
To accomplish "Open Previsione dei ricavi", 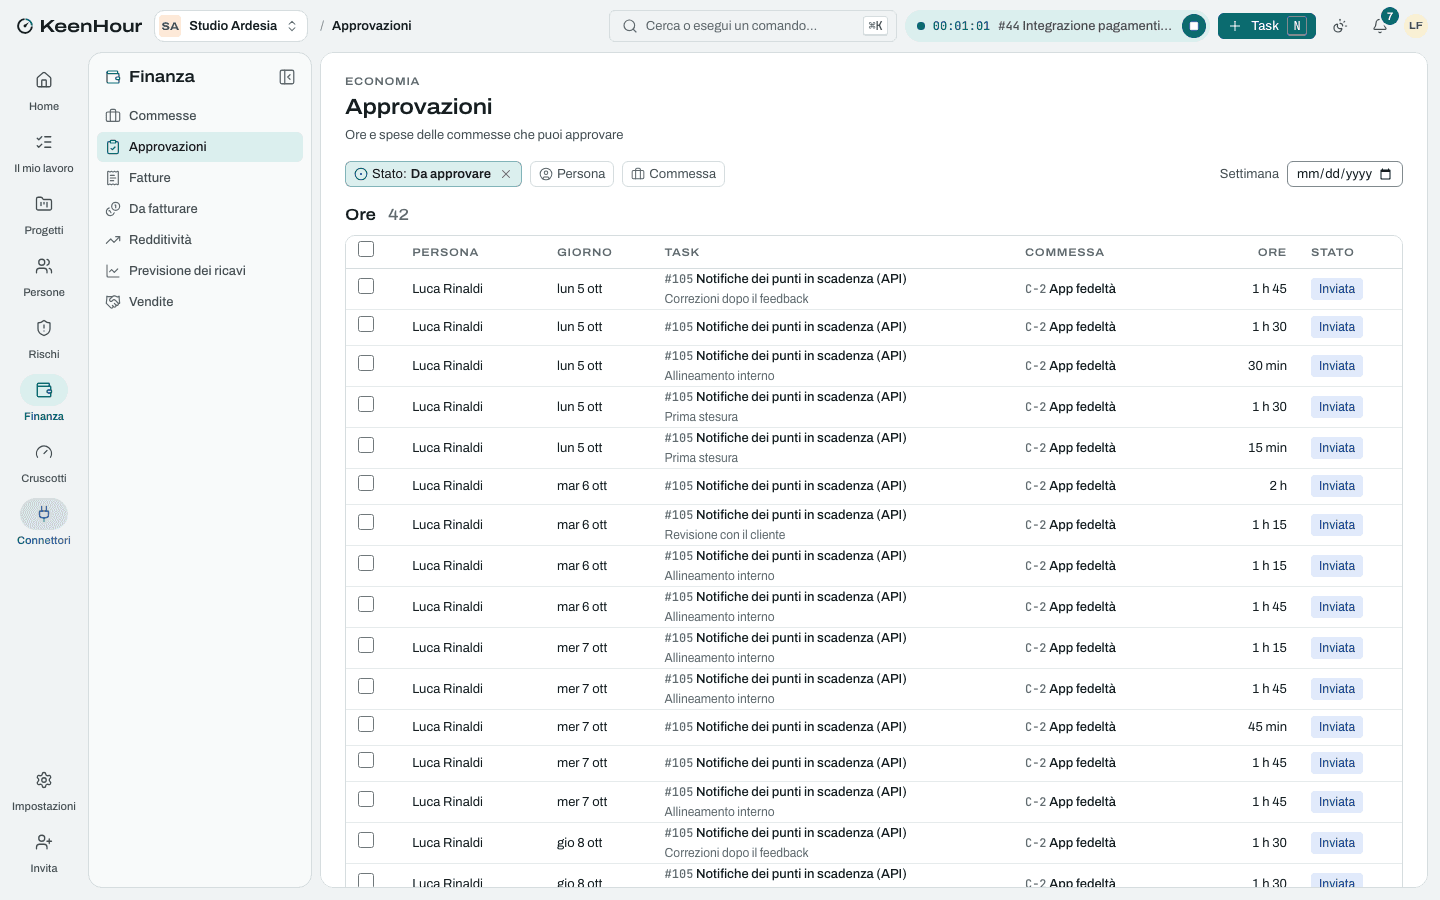I will coord(200,271).
